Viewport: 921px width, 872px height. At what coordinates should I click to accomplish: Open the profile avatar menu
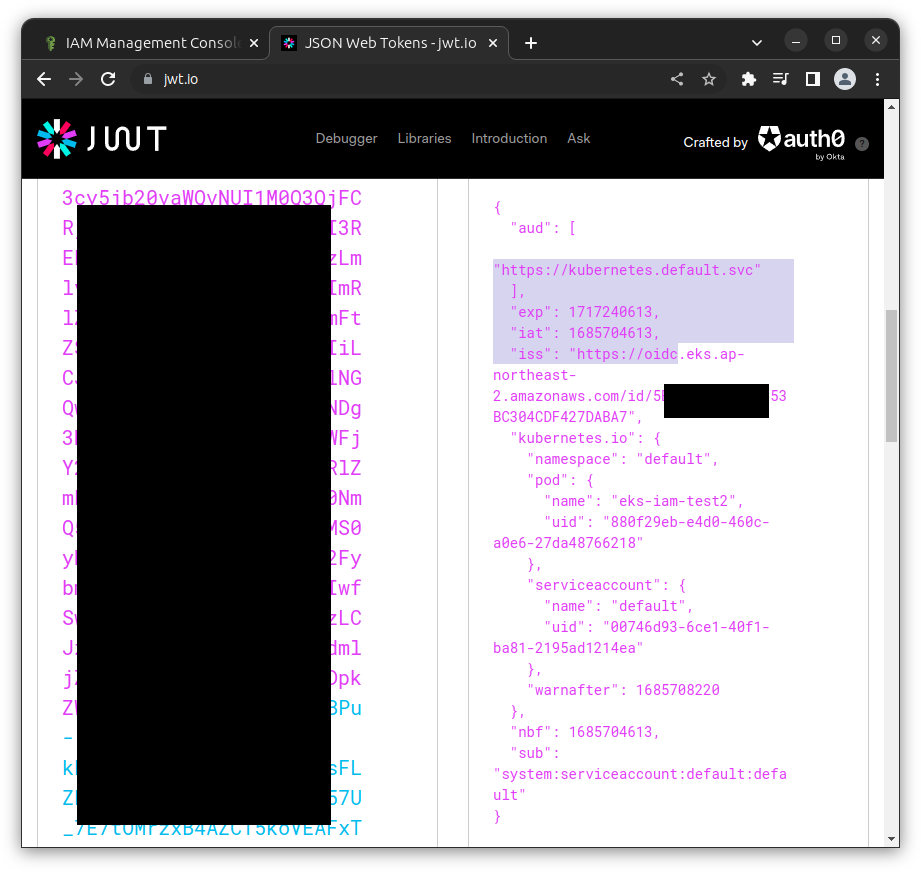[845, 79]
